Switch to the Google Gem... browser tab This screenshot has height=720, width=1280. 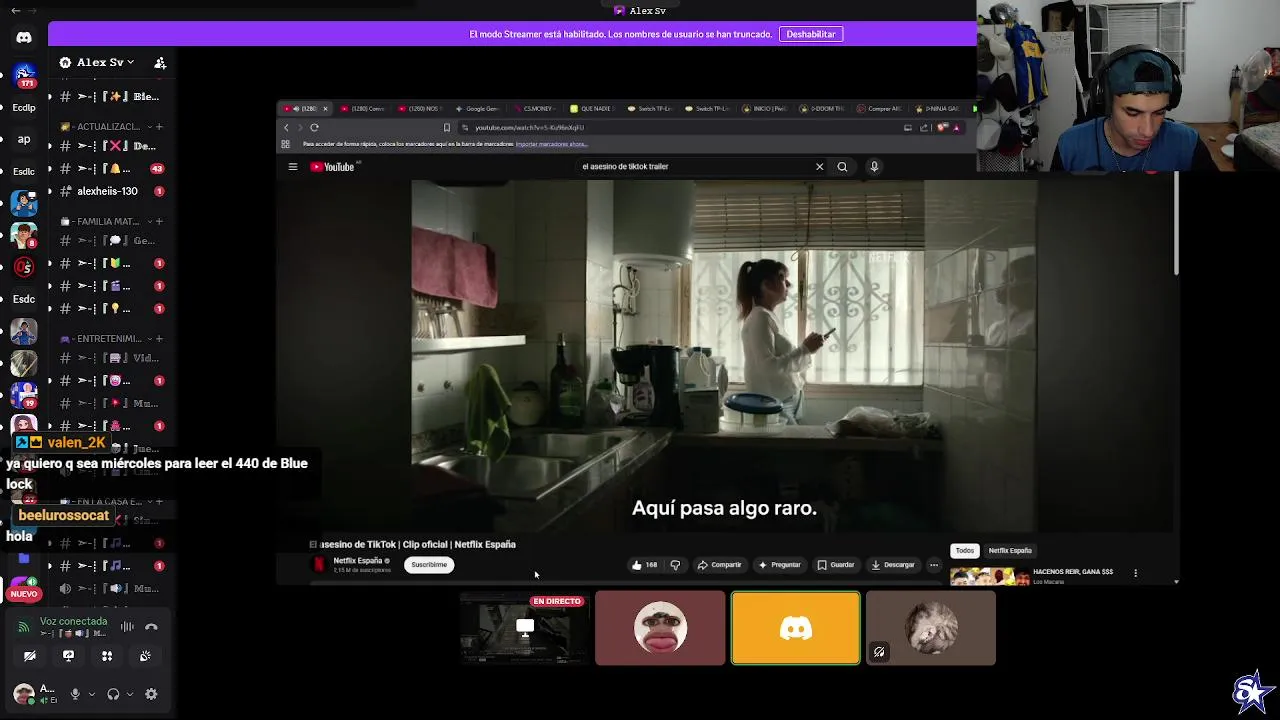[x=478, y=108]
